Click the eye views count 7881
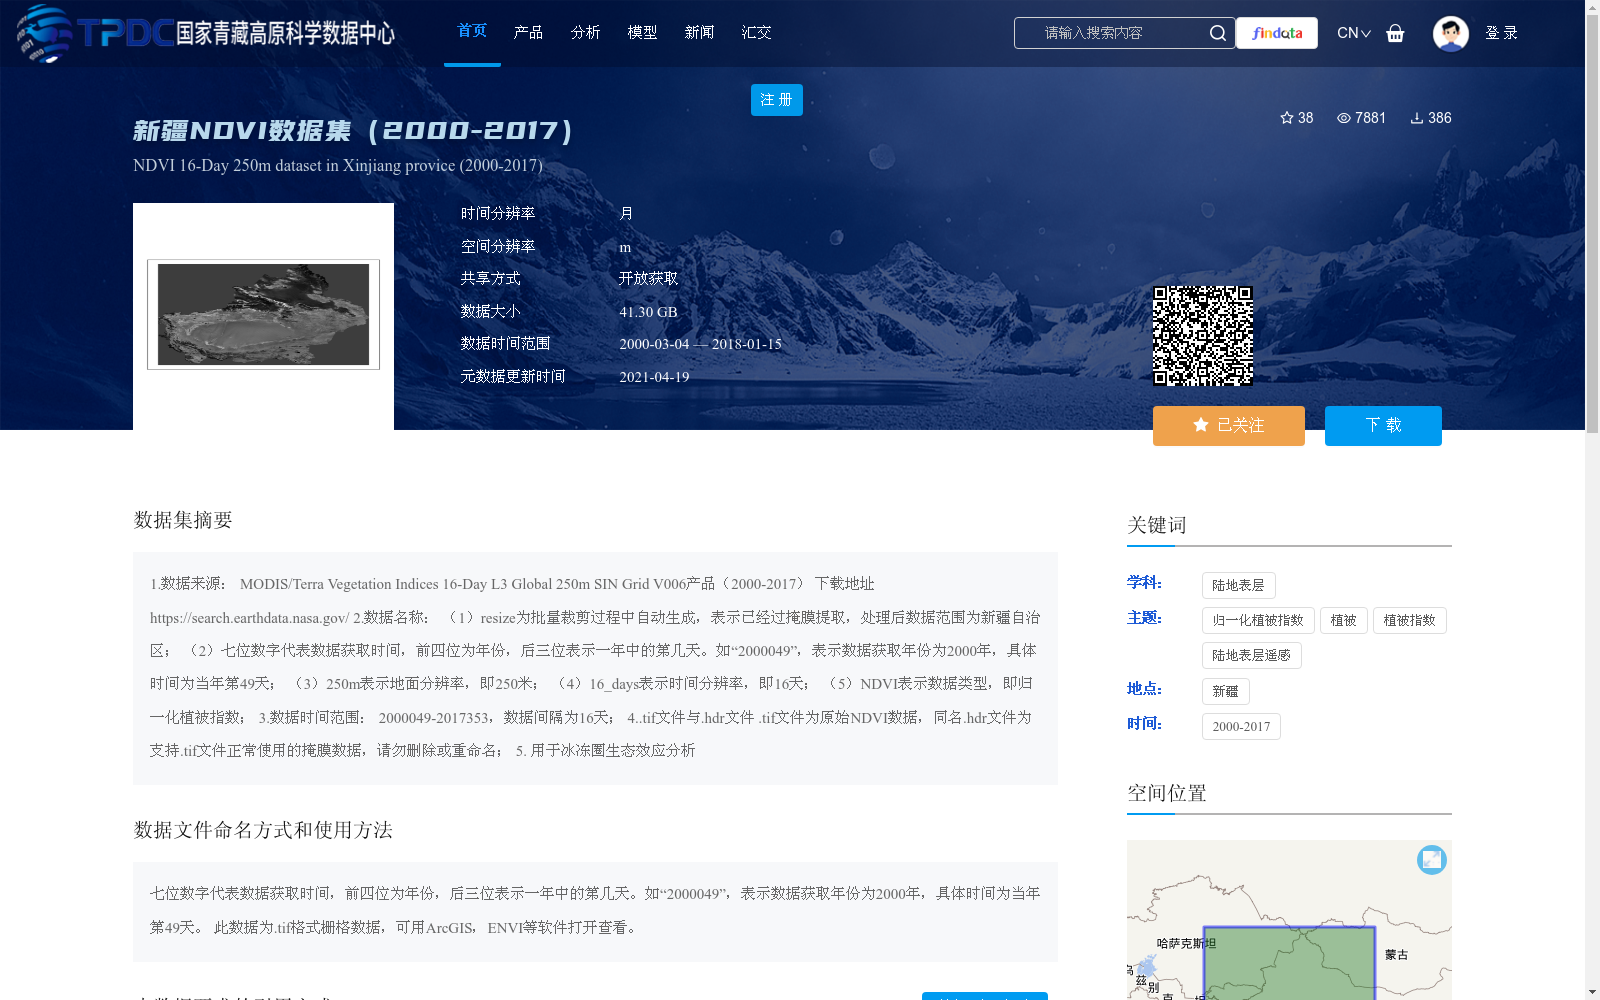Image resolution: width=1600 pixels, height=1000 pixels. pos(1362,118)
